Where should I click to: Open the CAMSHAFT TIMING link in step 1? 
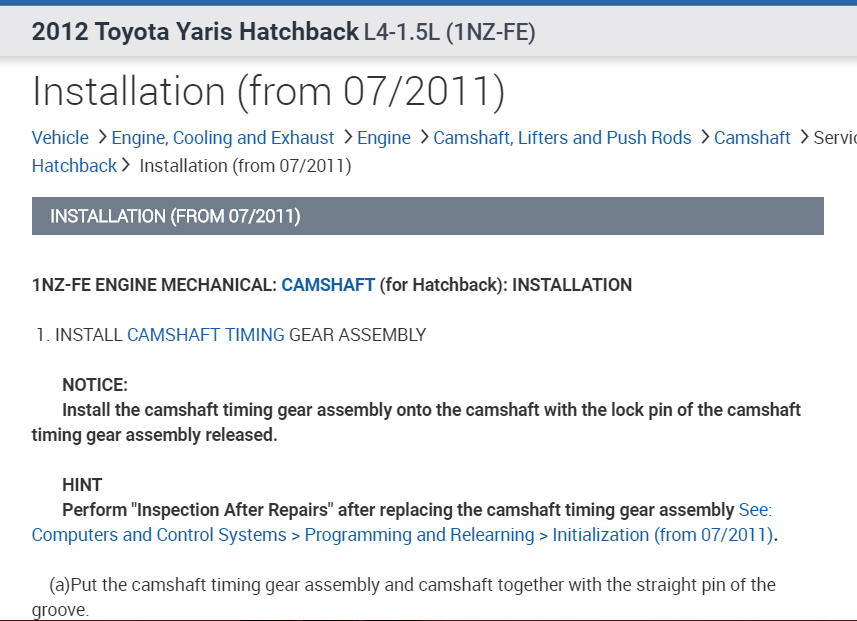point(205,335)
